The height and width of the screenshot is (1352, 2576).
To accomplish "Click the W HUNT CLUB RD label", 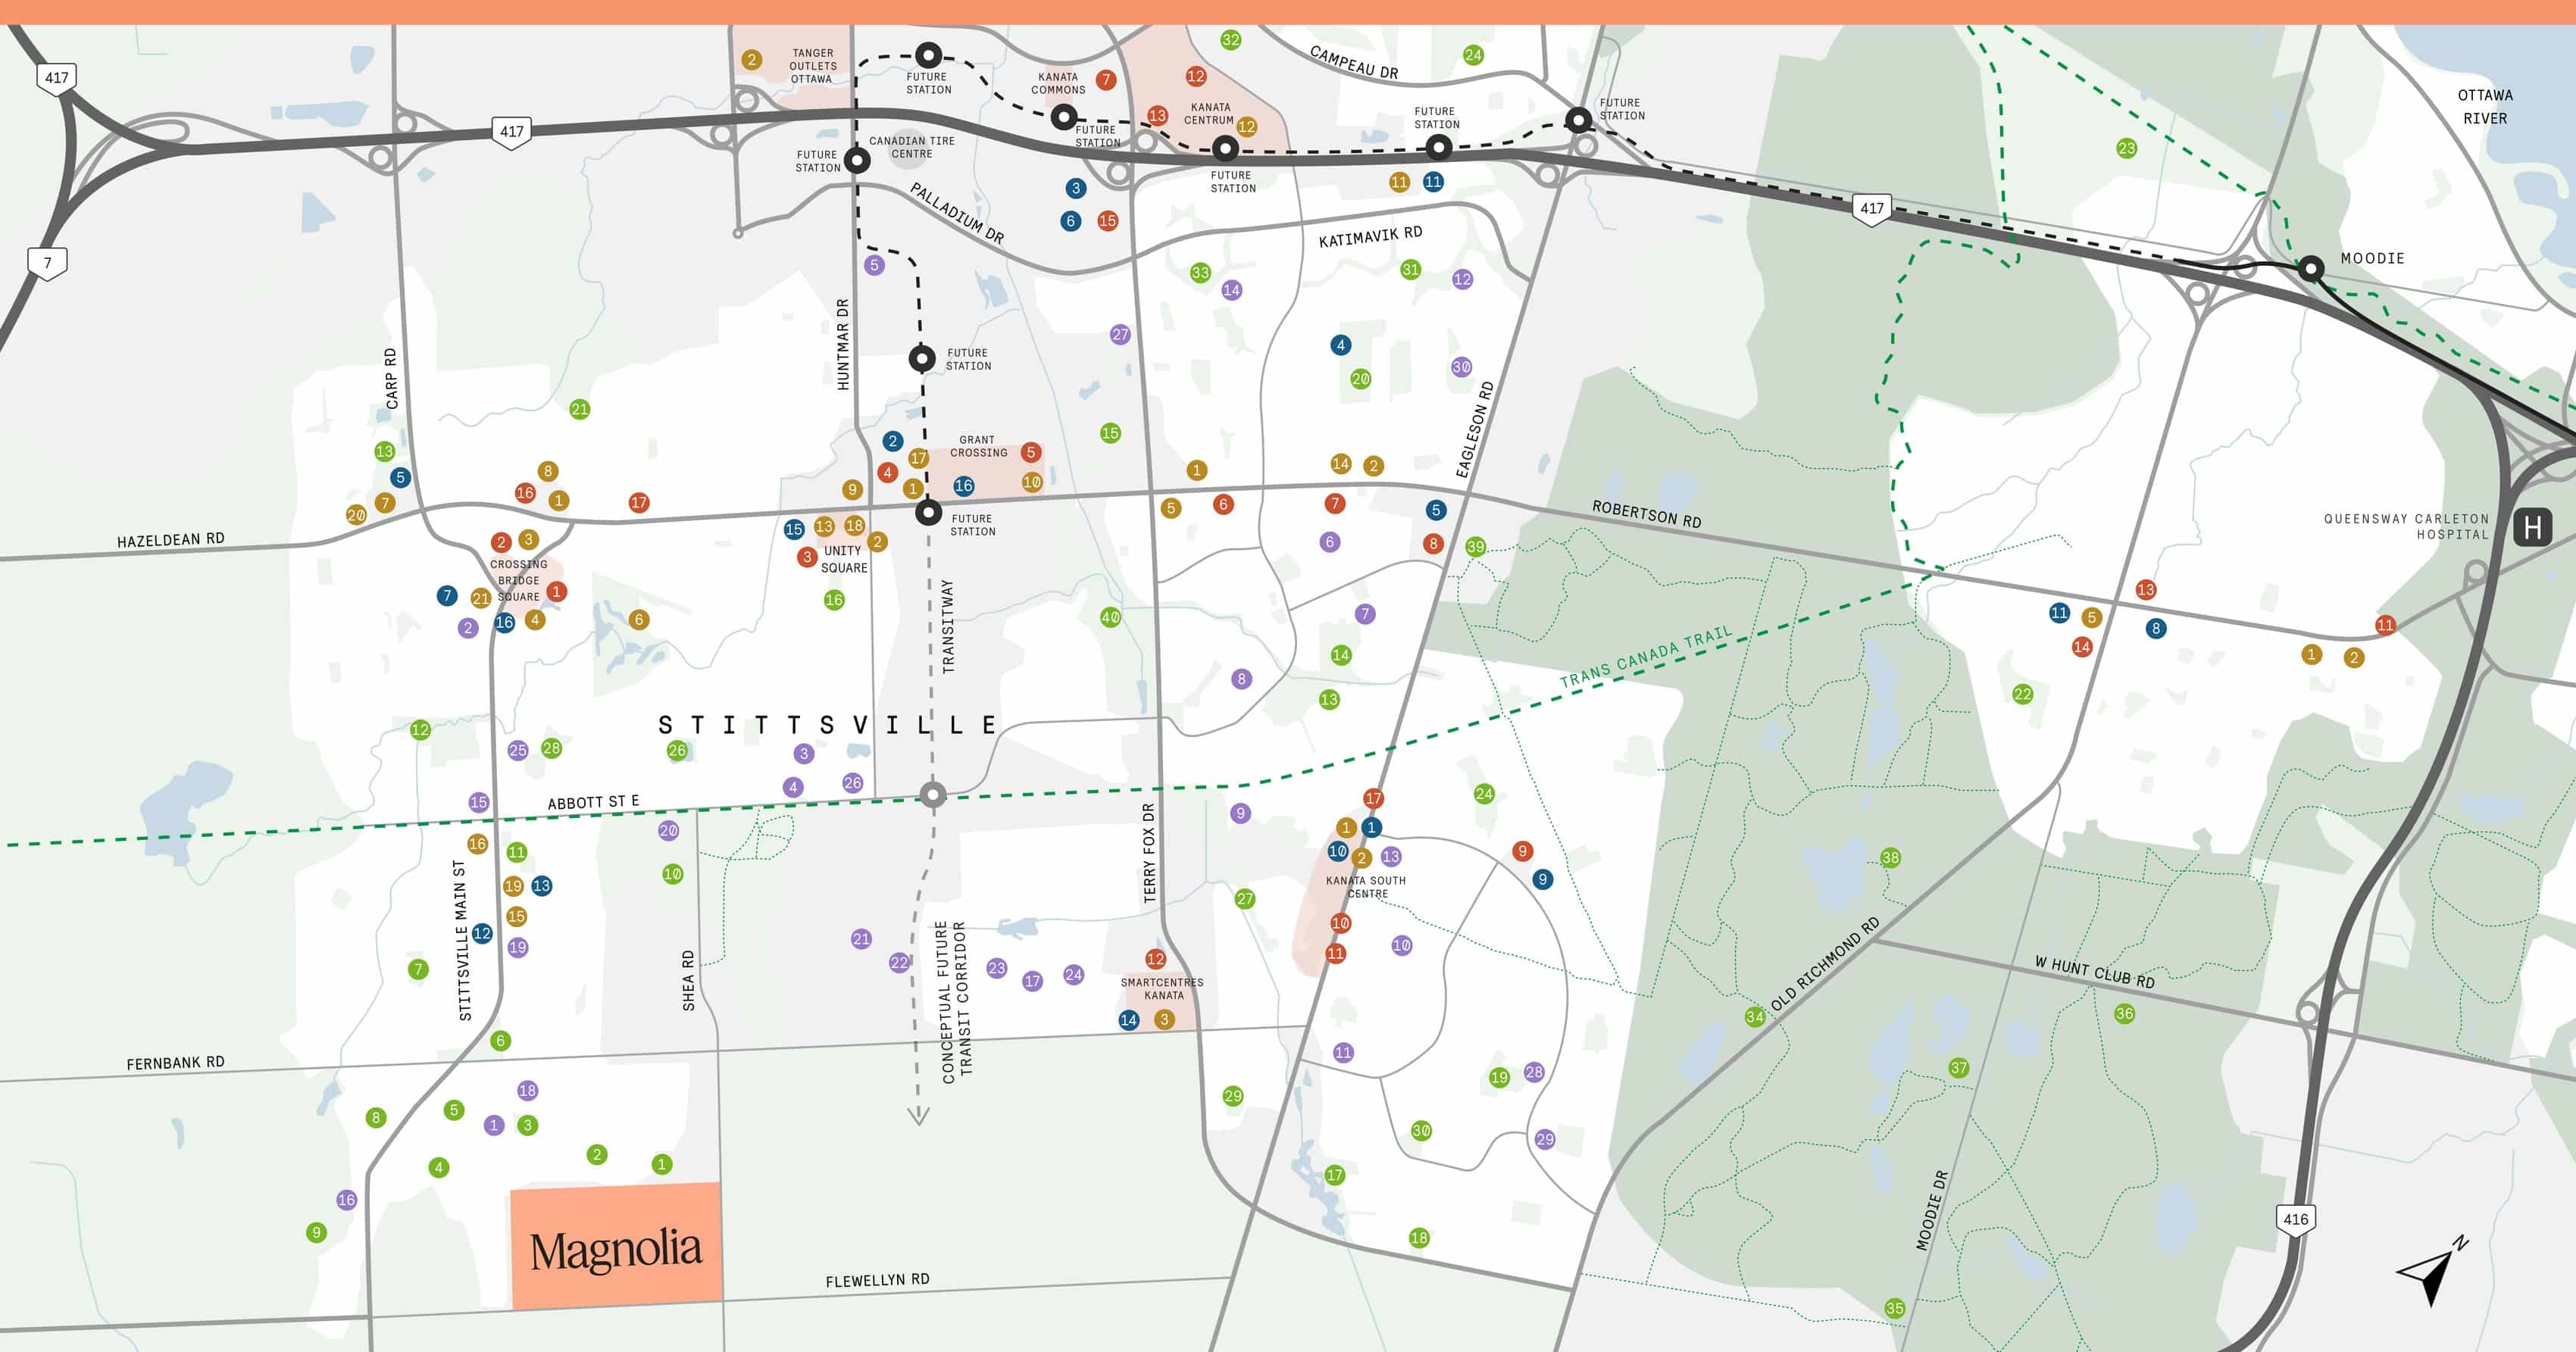I will 2095,972.
